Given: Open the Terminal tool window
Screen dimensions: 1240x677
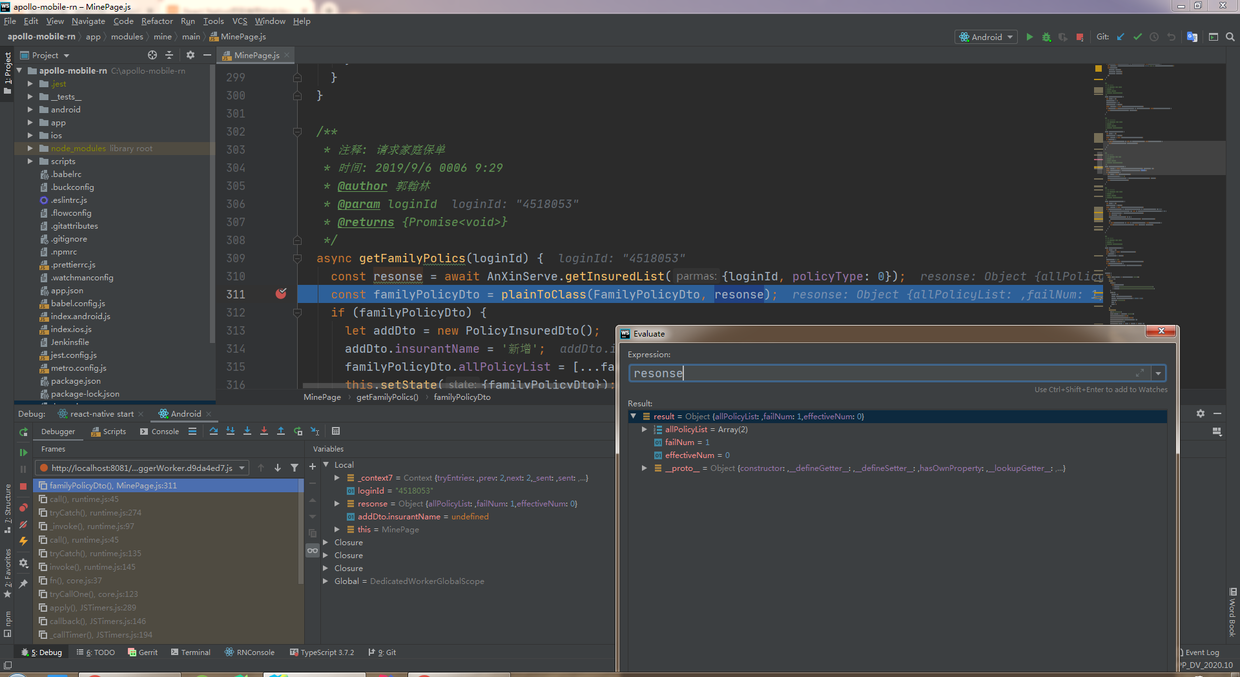Looking at the screenshot, I should click(190, 652).
